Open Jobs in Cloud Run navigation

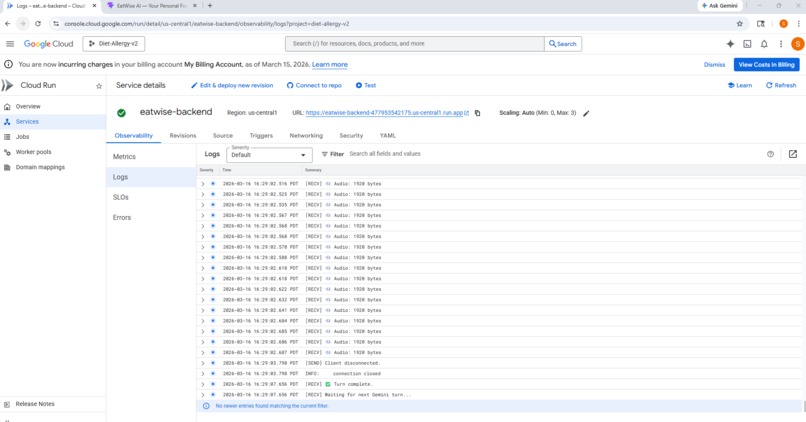(x=22, y=137)
